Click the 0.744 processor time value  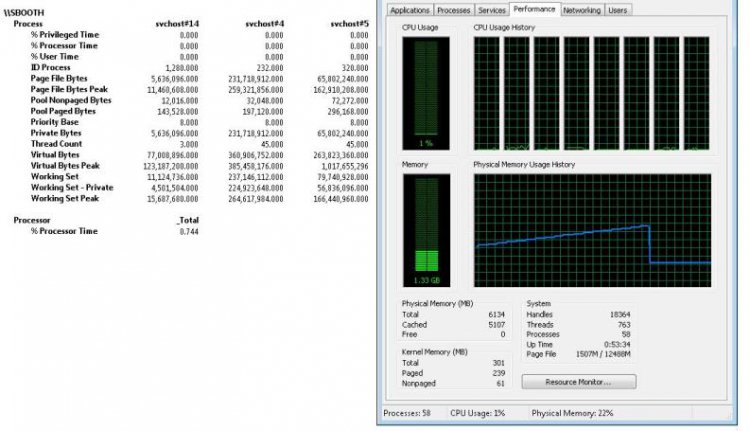point(189,232)
